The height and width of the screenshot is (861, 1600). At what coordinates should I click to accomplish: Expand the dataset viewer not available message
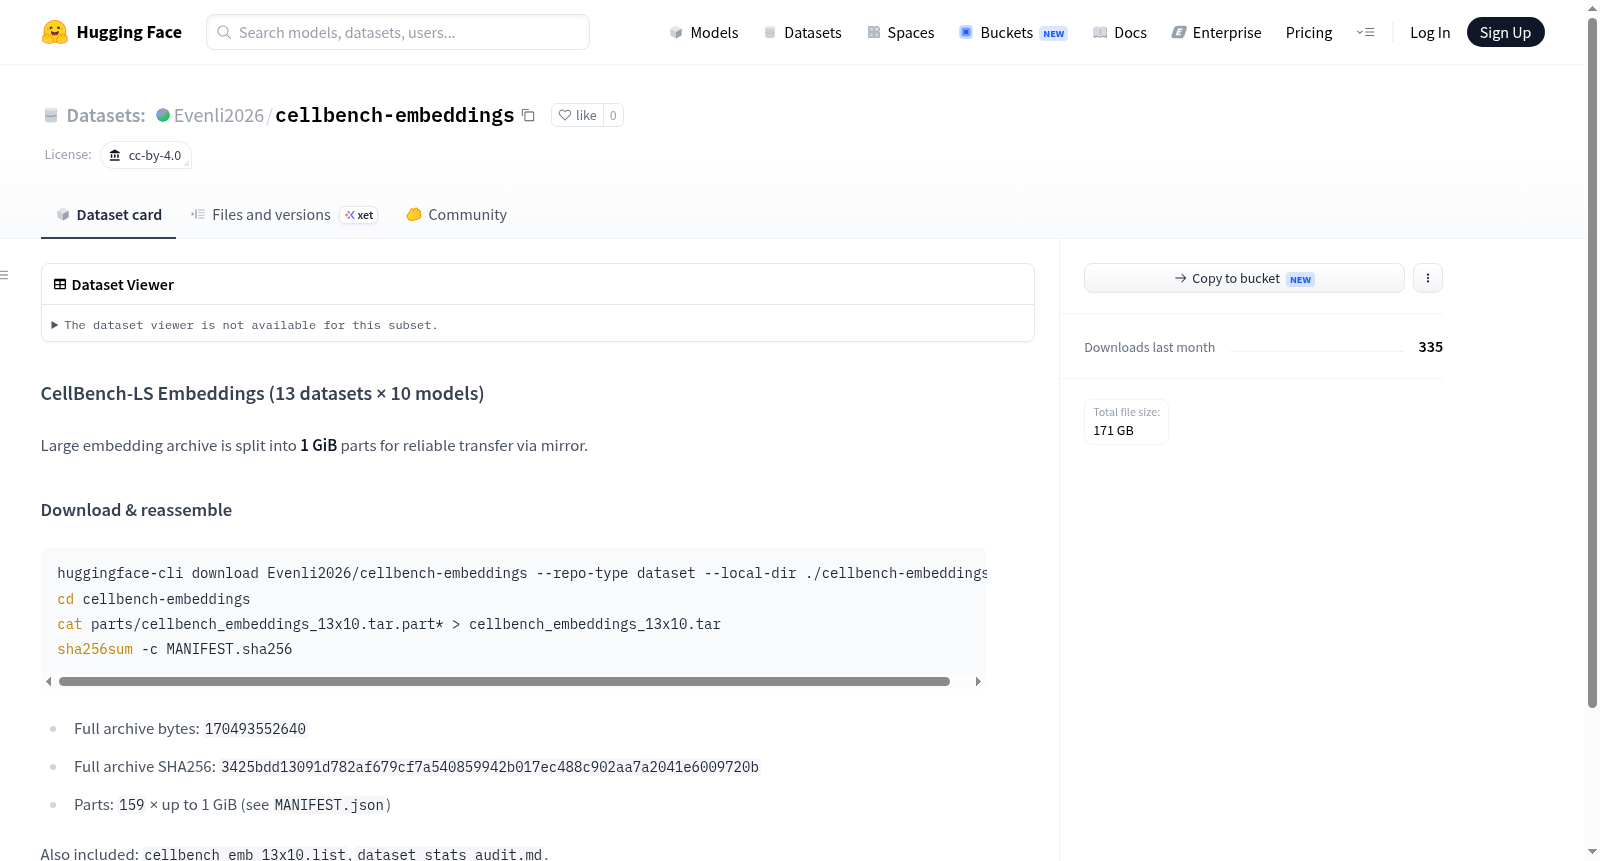(245, 325)
